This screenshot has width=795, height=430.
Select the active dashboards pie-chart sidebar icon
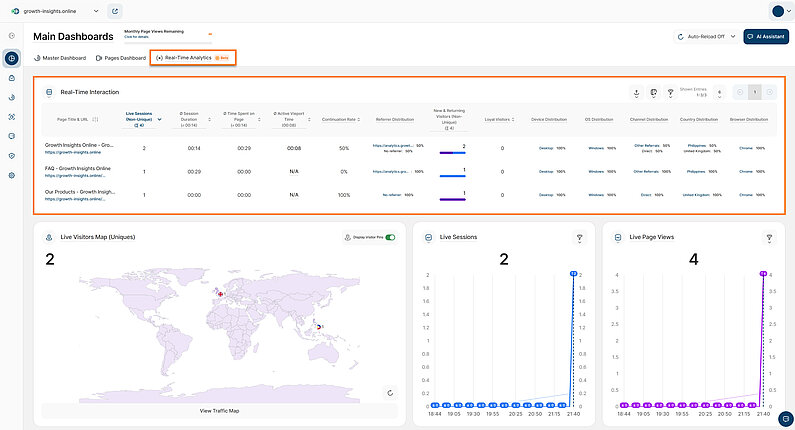tap(12, 58)
